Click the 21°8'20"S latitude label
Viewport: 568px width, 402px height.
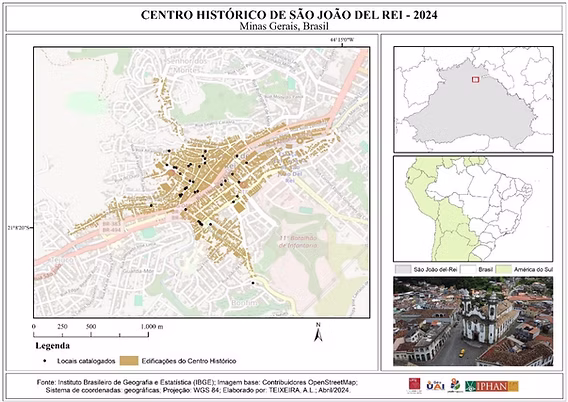[x=19, y=228]
